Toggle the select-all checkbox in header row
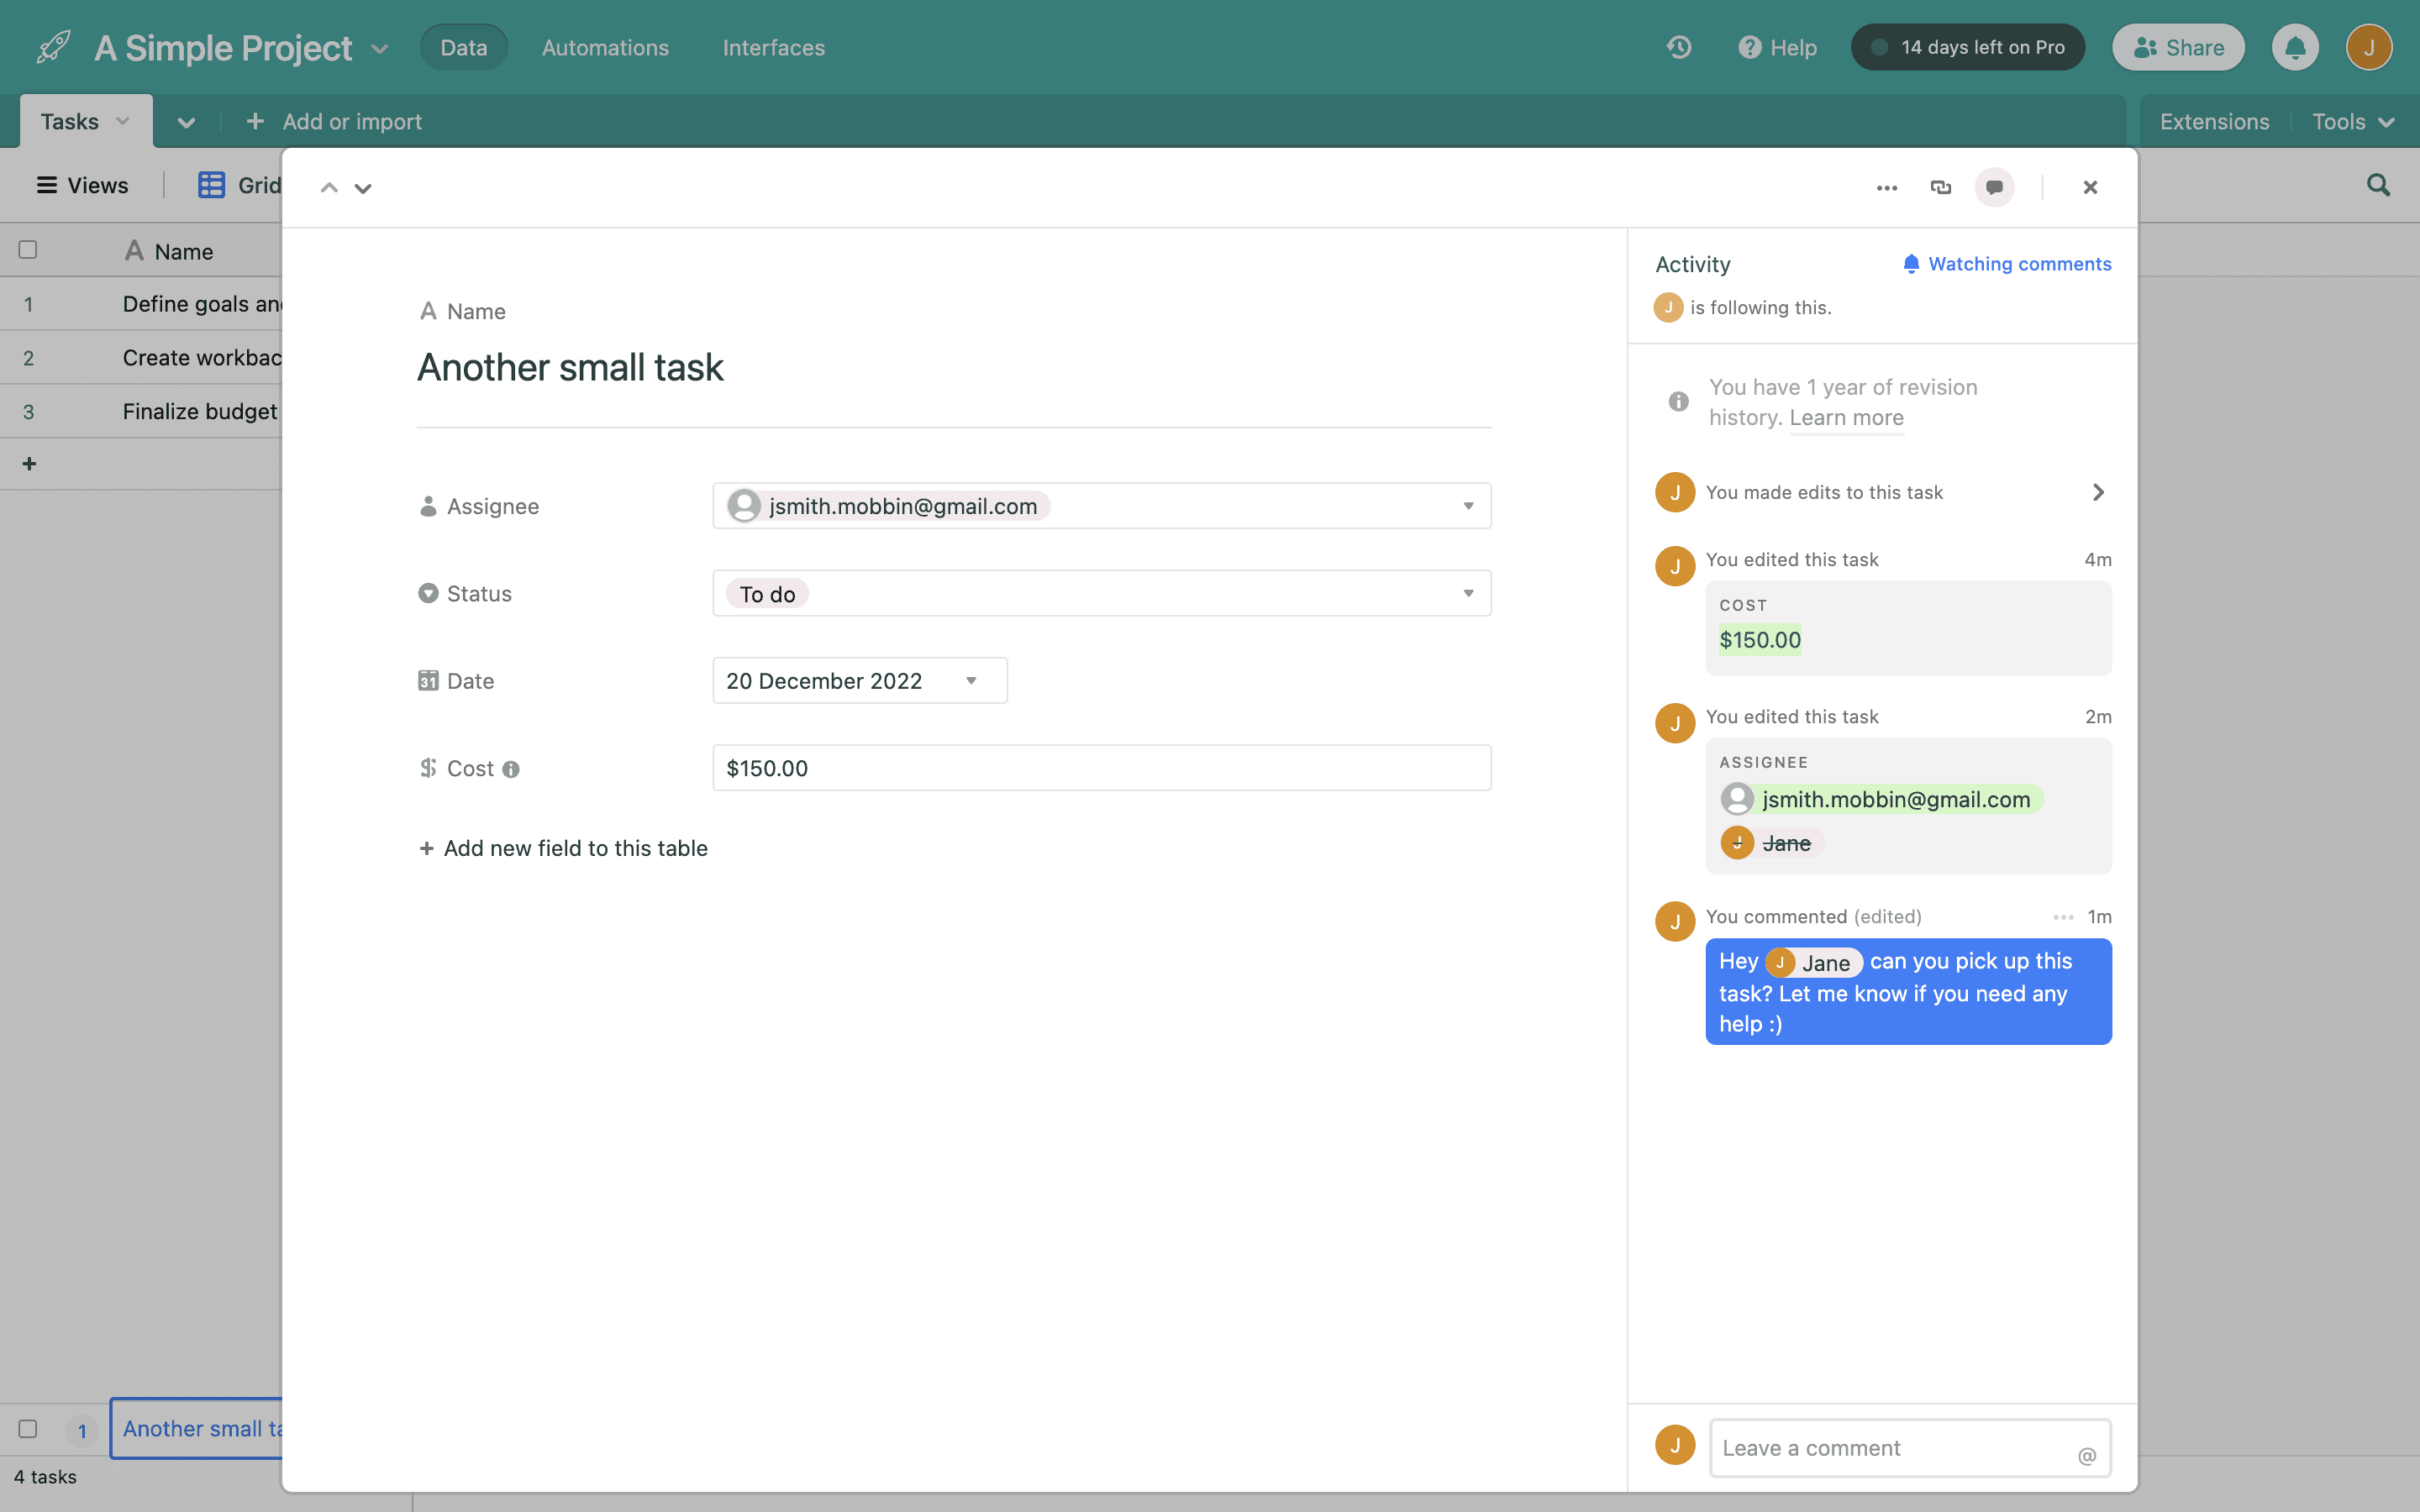2420x1512 pixels. tap(28, 250)
